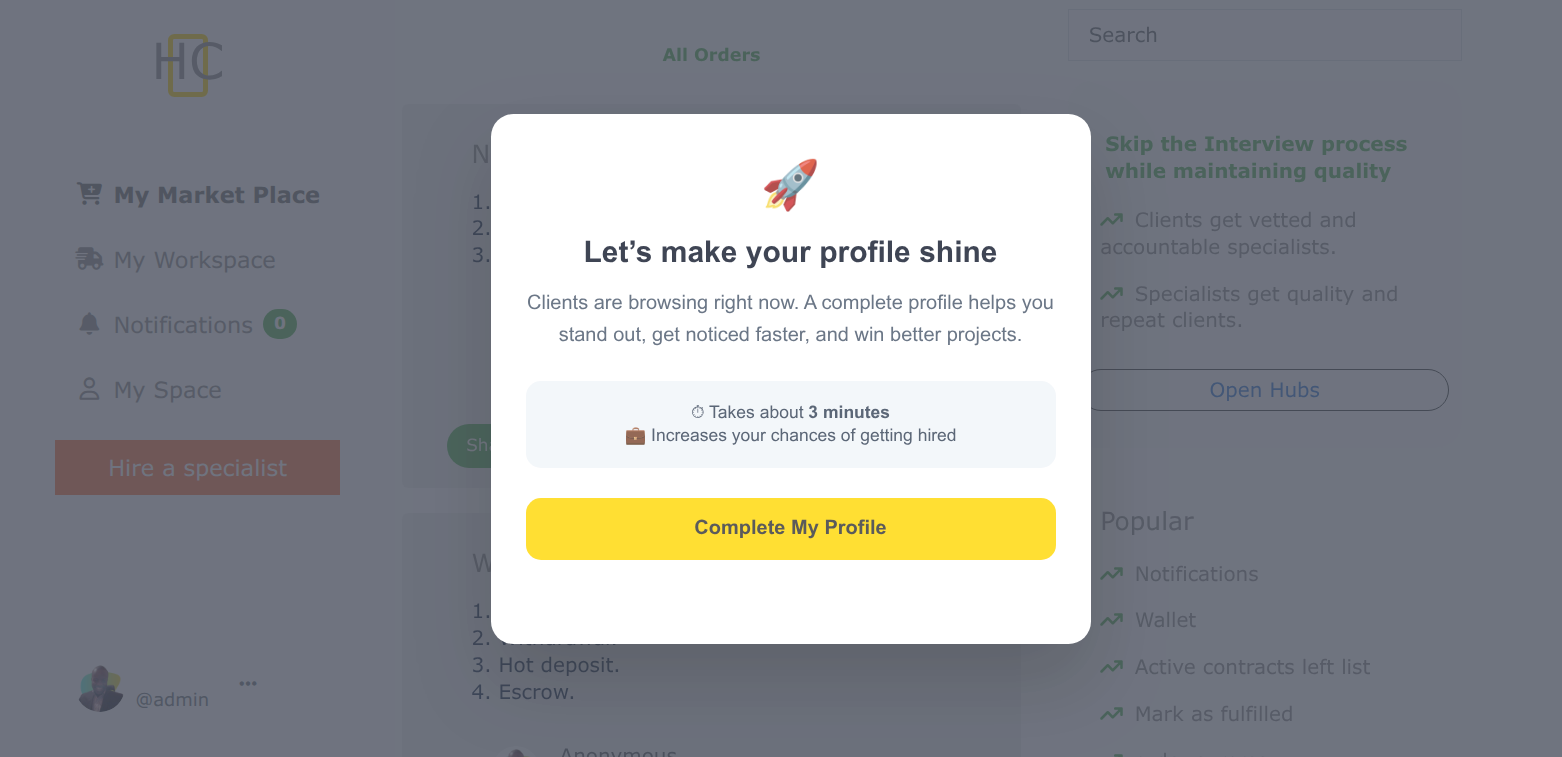Click the trending icon beside Notifications under Popular
This screenshot has width=1562, height=757.
click(x=1111, y=573)
